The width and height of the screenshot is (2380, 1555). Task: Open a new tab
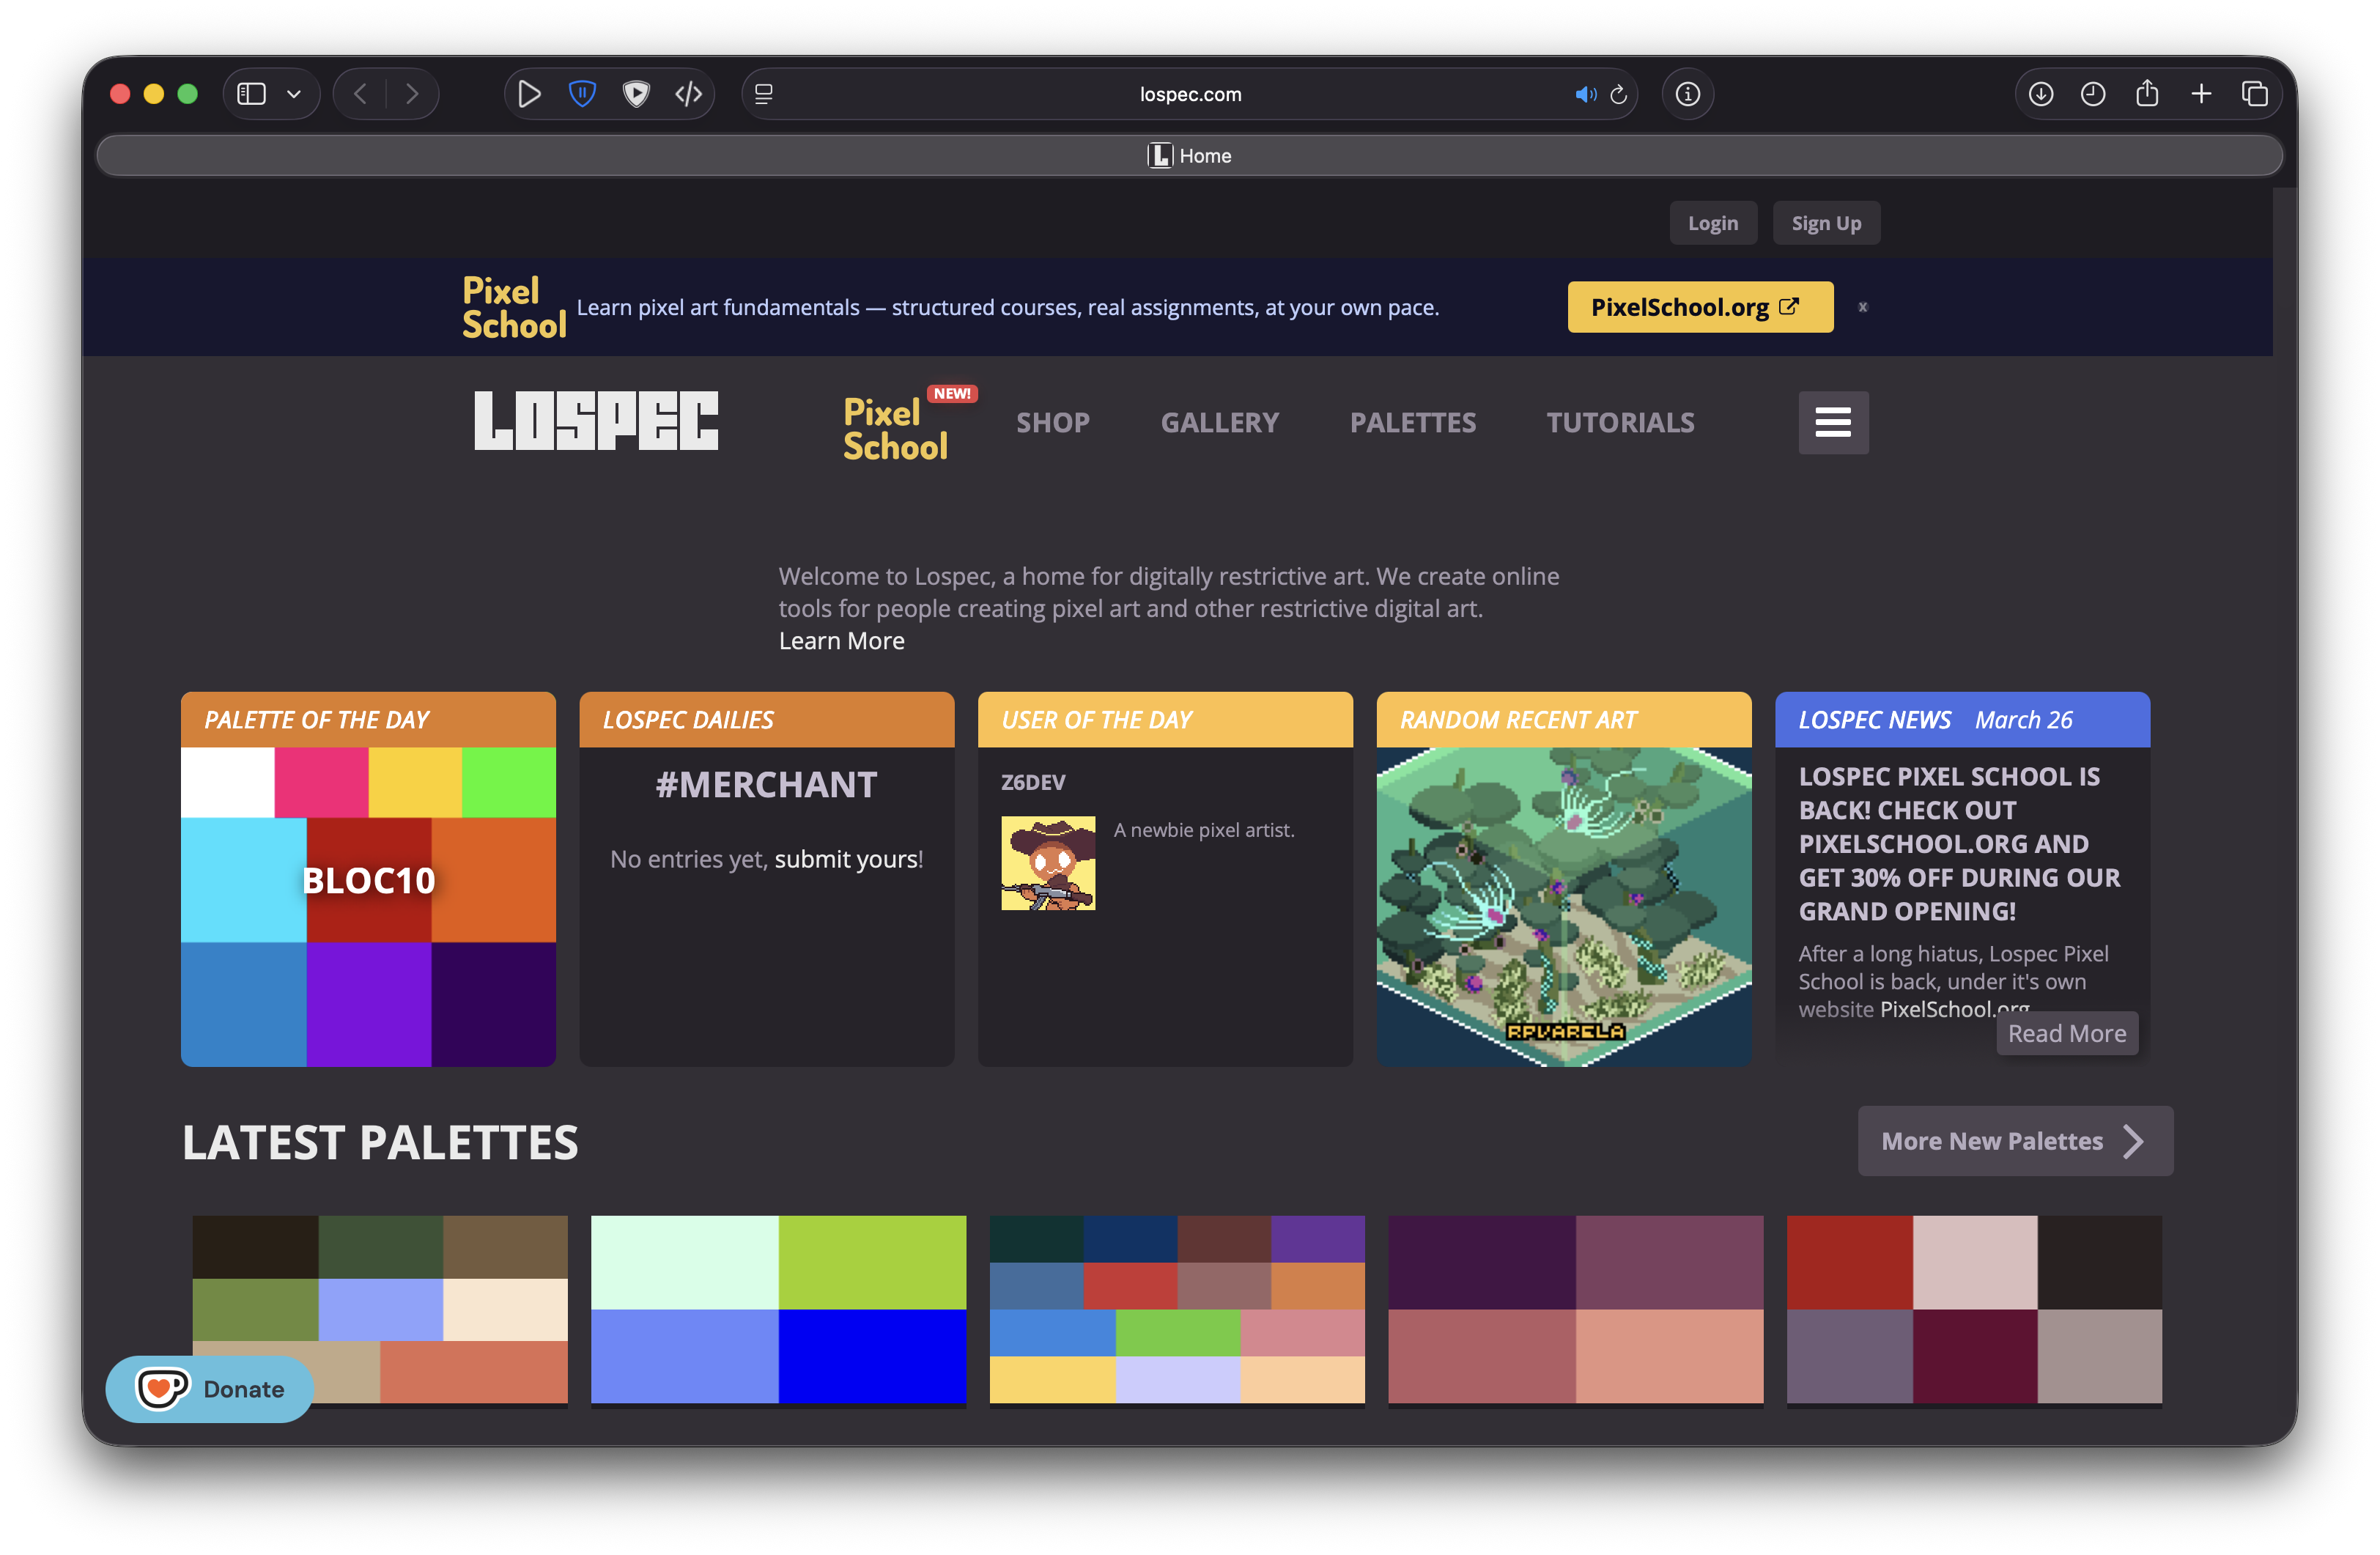(2201, 94)
